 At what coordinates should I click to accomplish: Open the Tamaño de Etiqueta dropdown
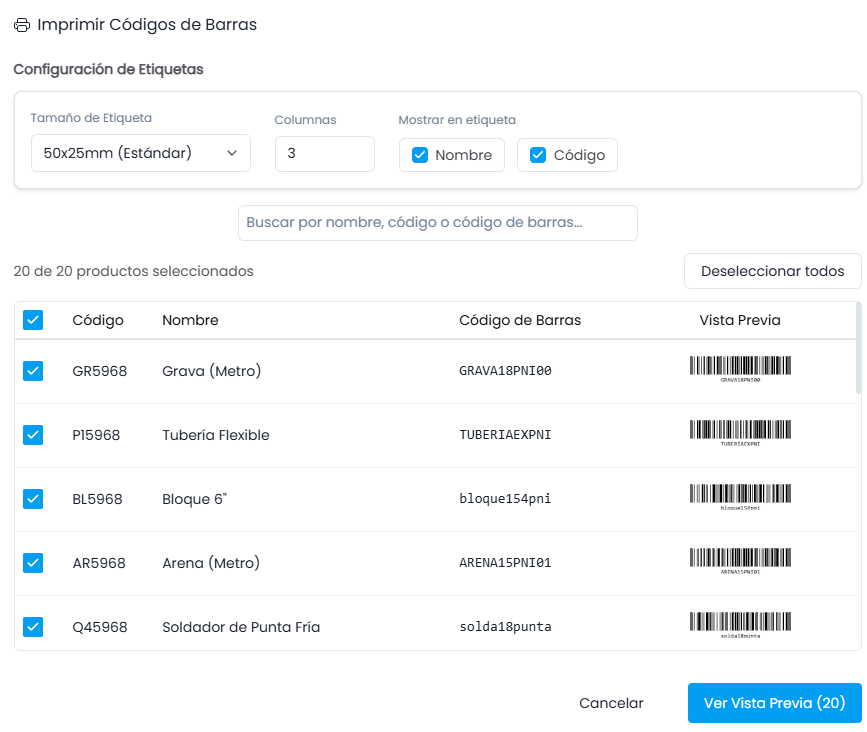[x=140, y=153]
